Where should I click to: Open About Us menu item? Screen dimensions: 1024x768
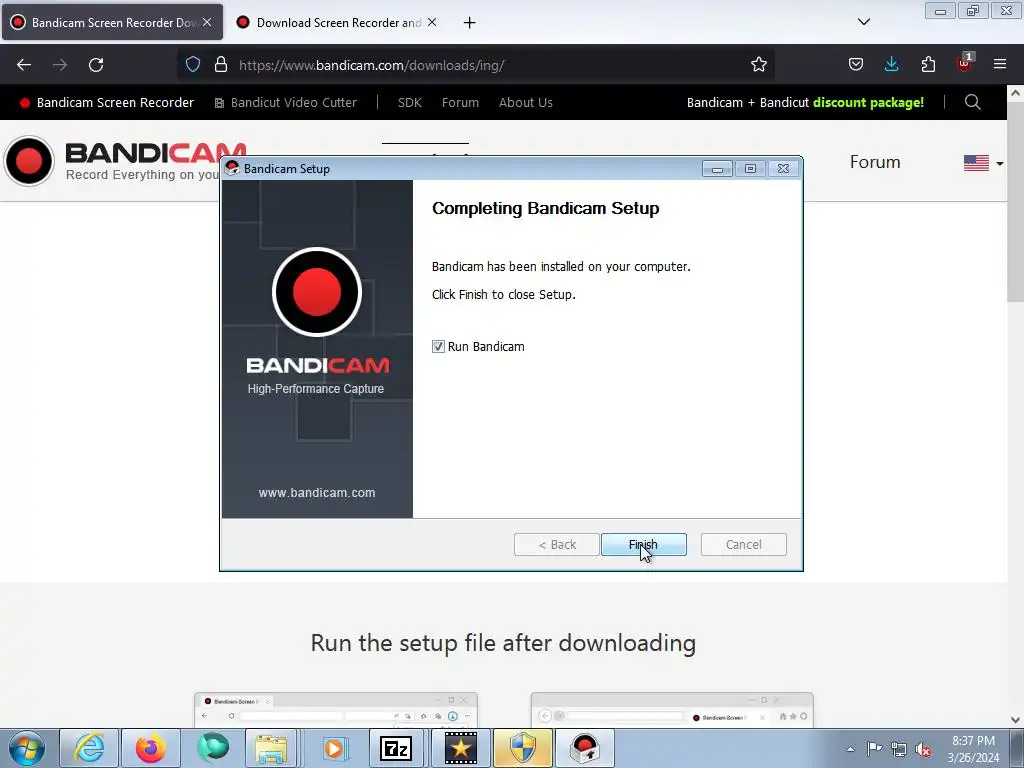coord(526,103)
